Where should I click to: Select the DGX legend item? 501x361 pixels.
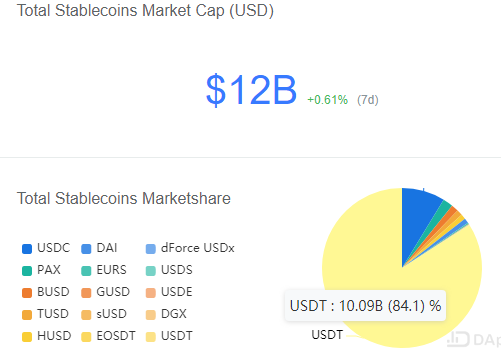click(166, 314)
